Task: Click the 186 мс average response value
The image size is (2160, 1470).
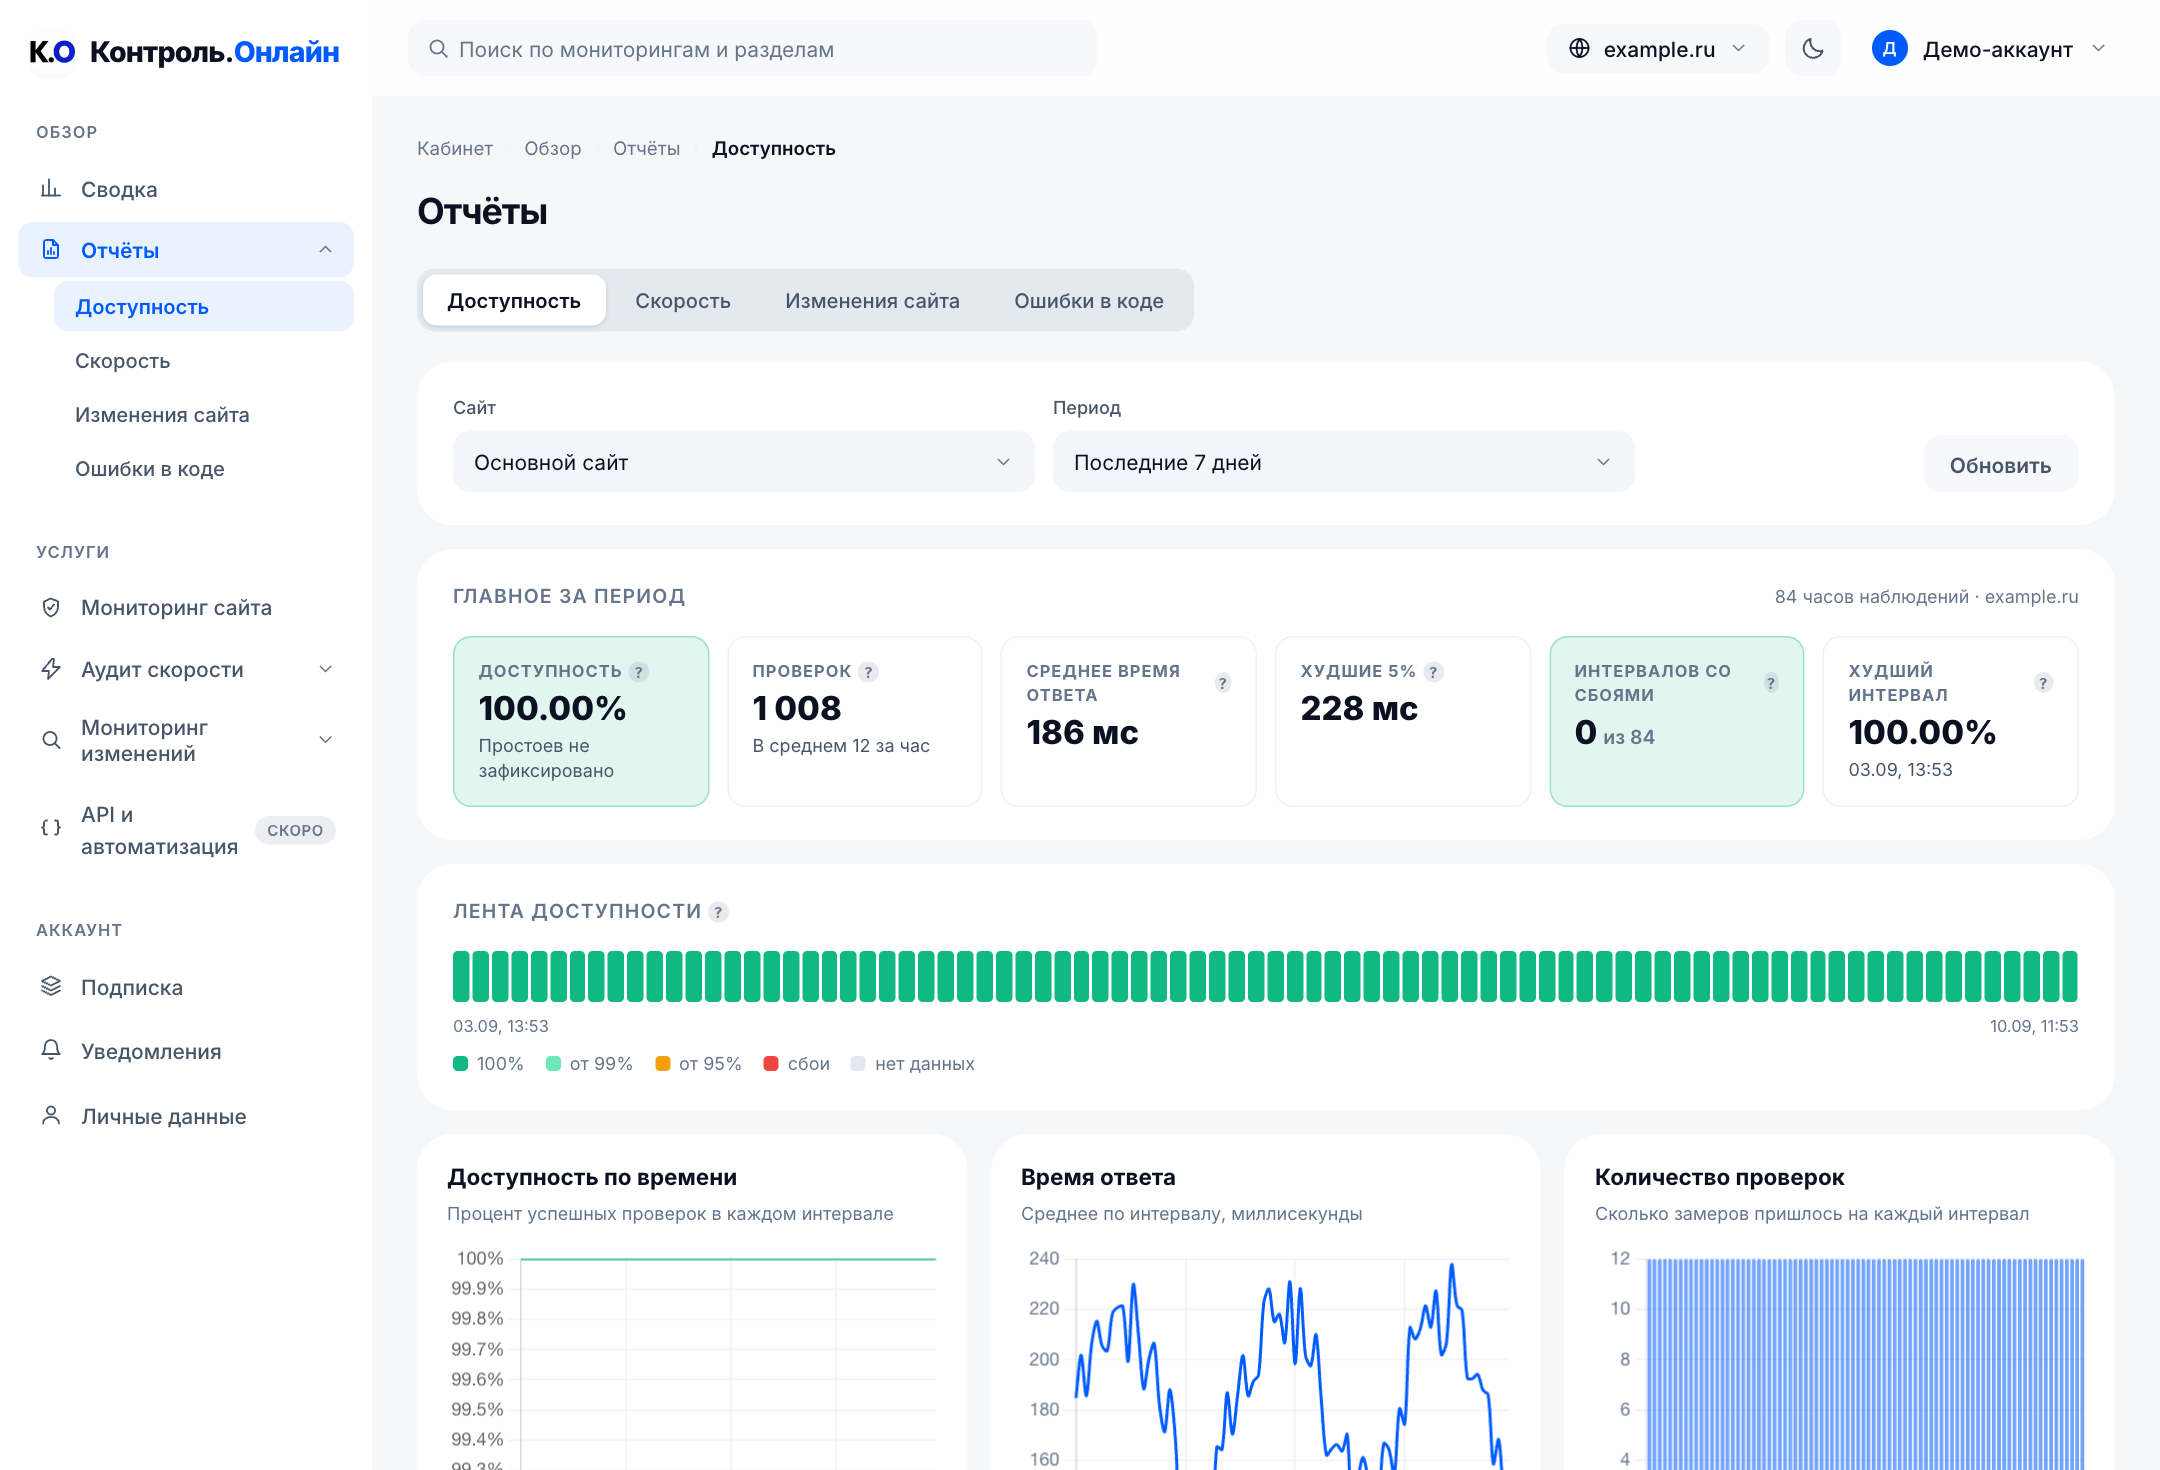Action: pyautogui.click(x=1082, y=732)
